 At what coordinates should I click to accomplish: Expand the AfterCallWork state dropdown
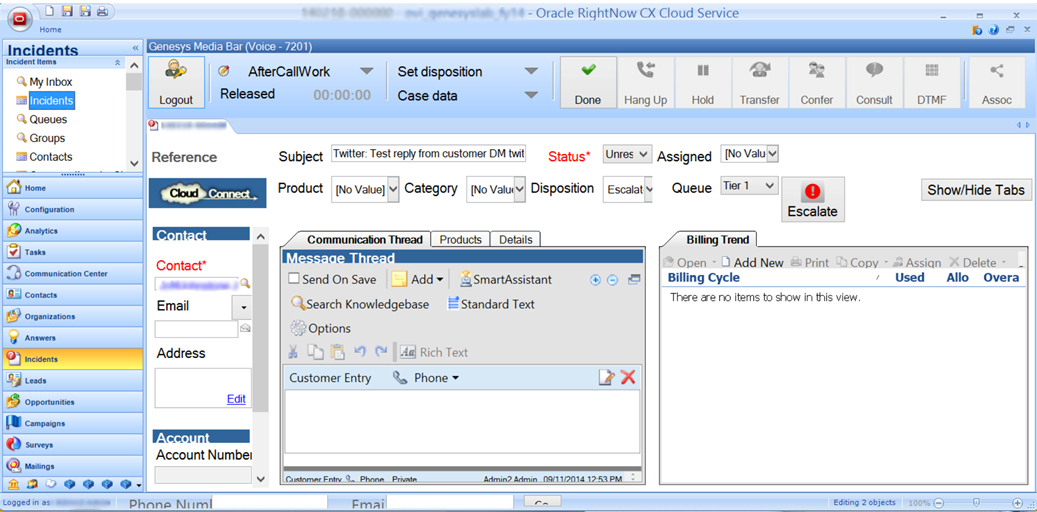tap(366, 72)
